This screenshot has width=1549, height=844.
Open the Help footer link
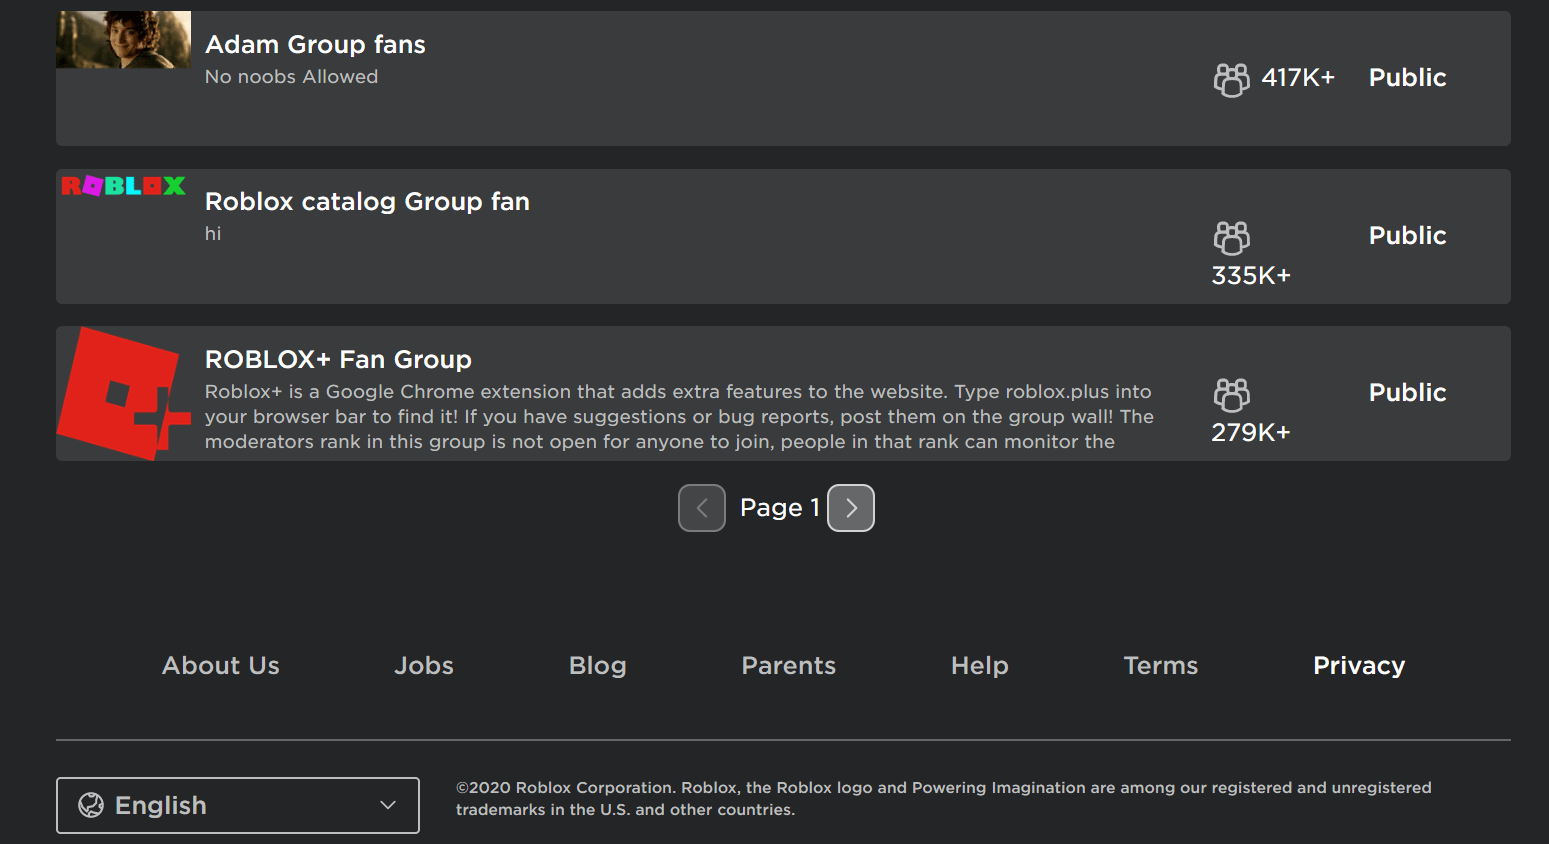pos(980,666)
